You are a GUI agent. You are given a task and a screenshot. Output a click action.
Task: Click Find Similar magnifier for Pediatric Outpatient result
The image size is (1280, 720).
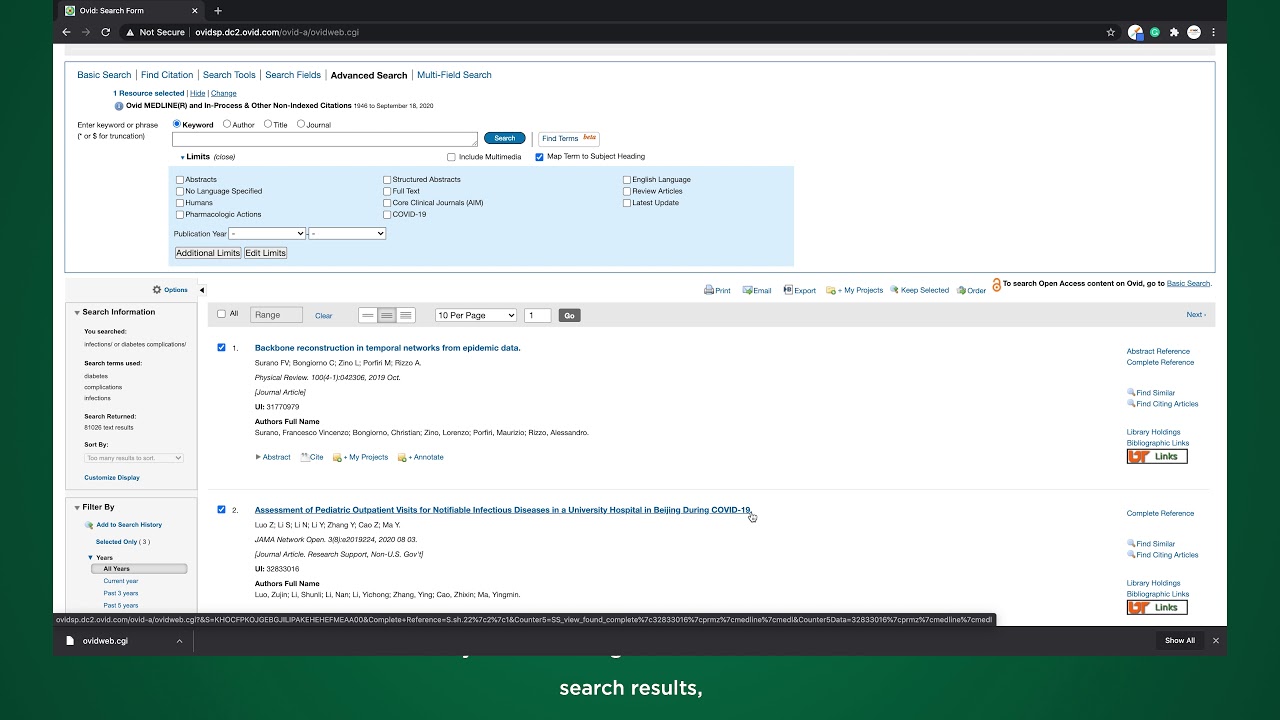(x=1131, y=544)
